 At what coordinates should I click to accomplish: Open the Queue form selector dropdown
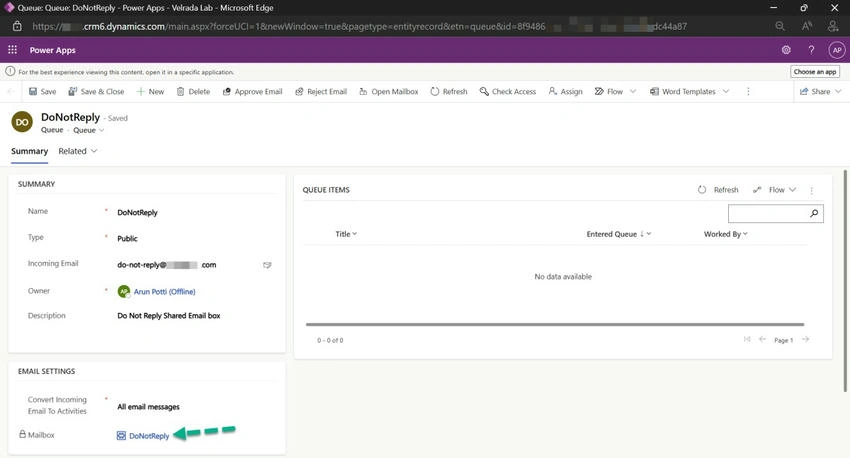click(x=89, y=130)
